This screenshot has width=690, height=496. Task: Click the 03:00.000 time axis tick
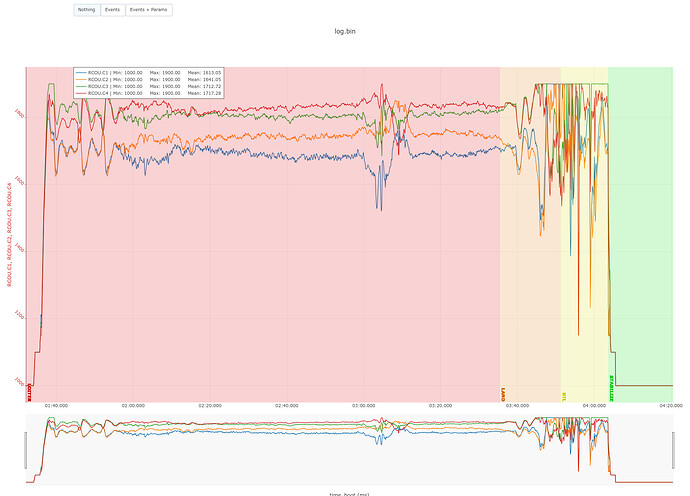[363, 406]
